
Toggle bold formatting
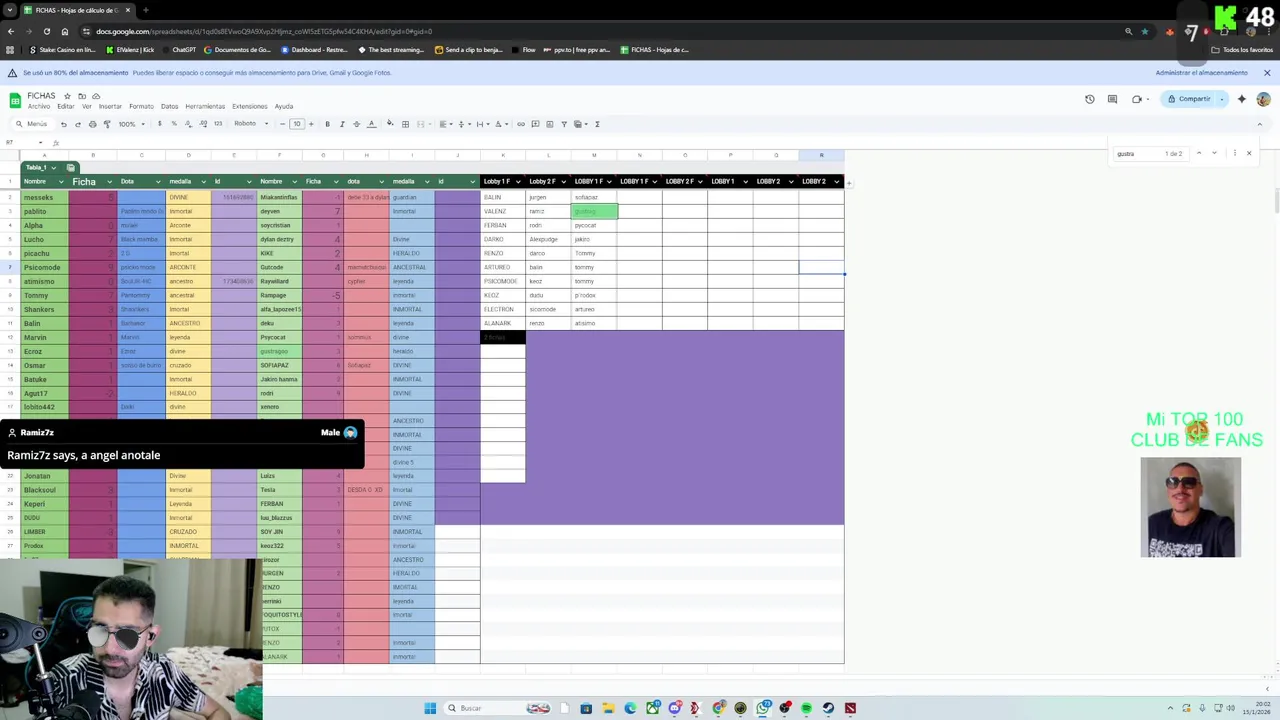point(327,124)
